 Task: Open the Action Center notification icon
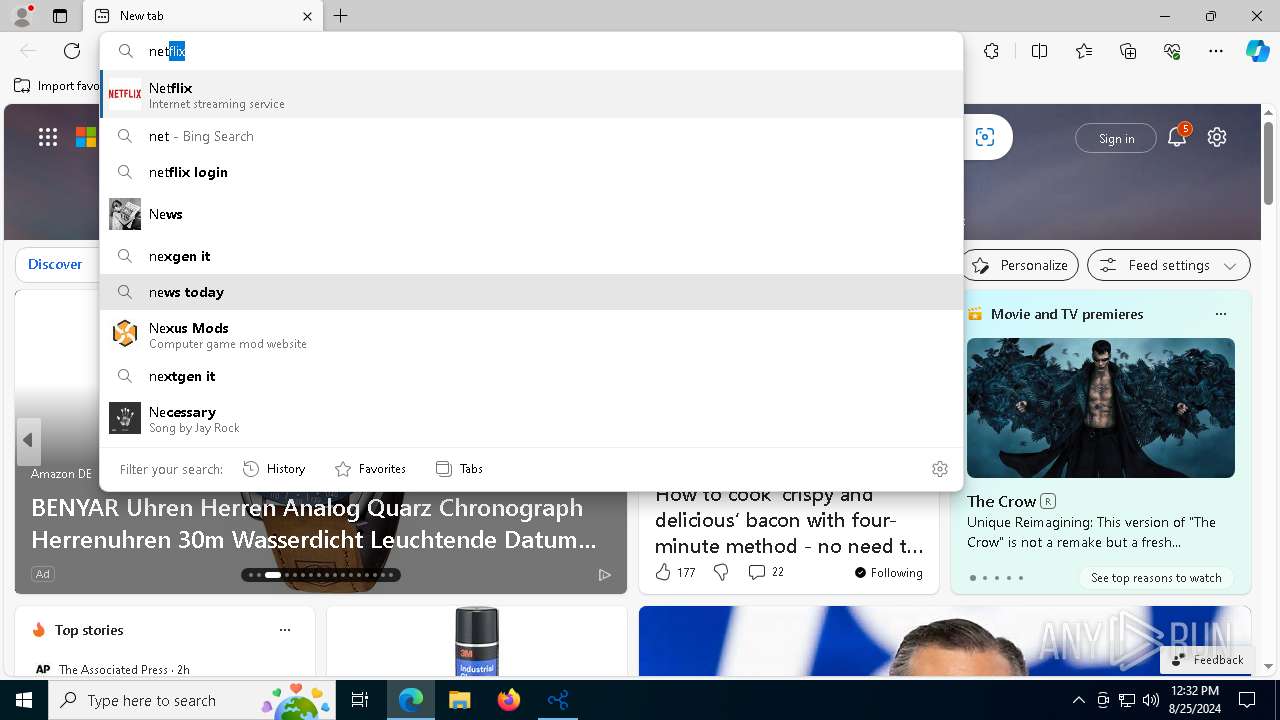pos(1247,700)
